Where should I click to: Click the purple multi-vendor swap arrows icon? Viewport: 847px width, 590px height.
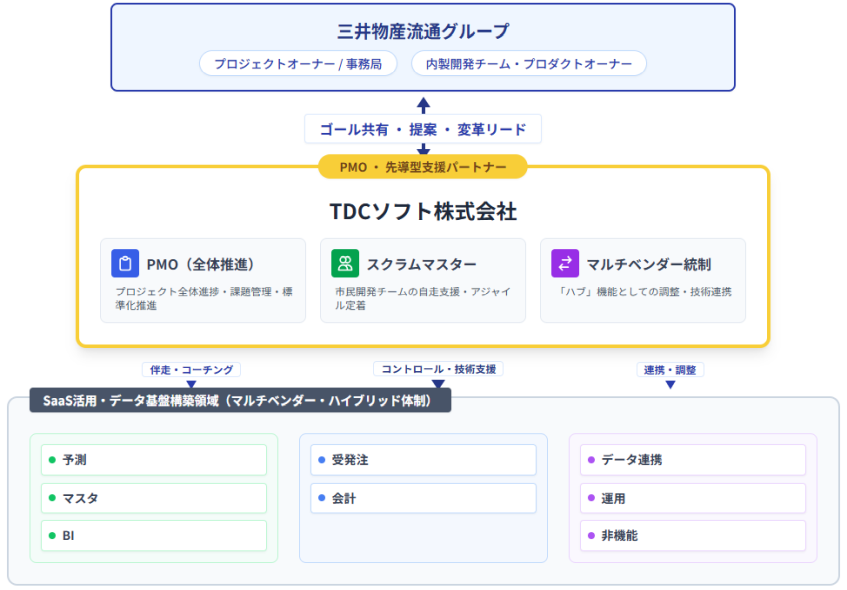[565, 264]
